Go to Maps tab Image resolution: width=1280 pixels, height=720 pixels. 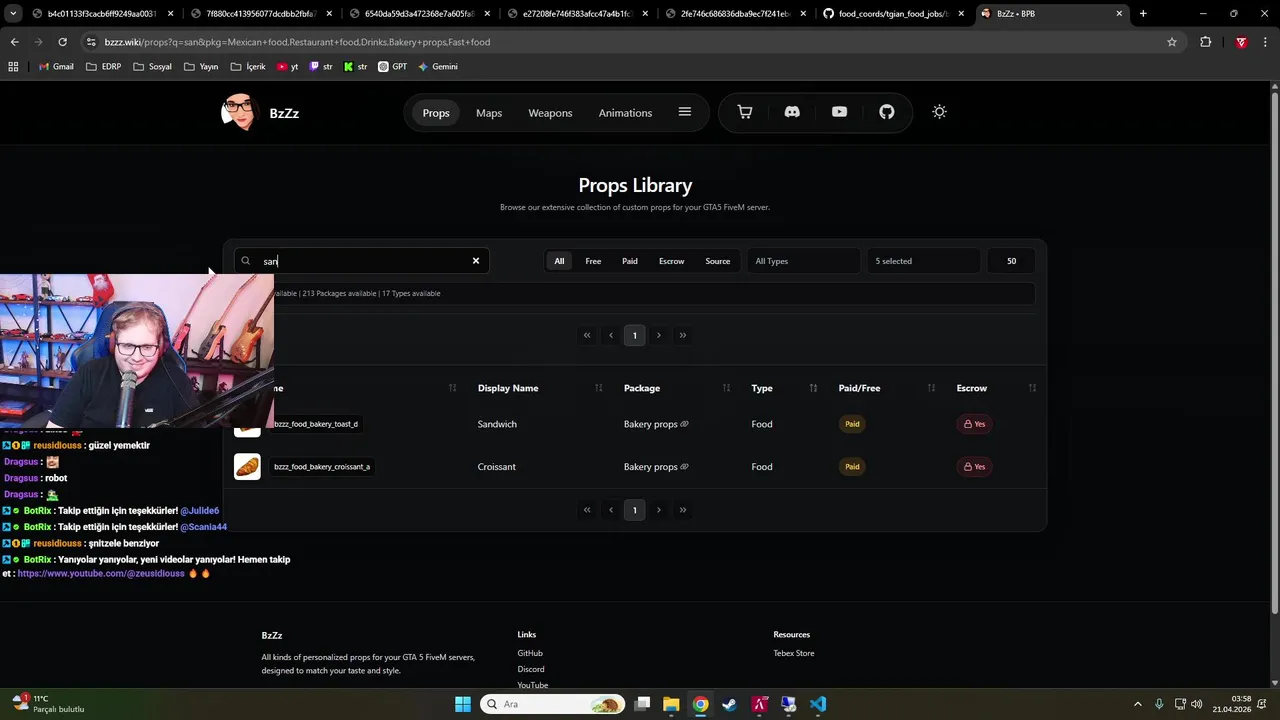click(489, 113)
